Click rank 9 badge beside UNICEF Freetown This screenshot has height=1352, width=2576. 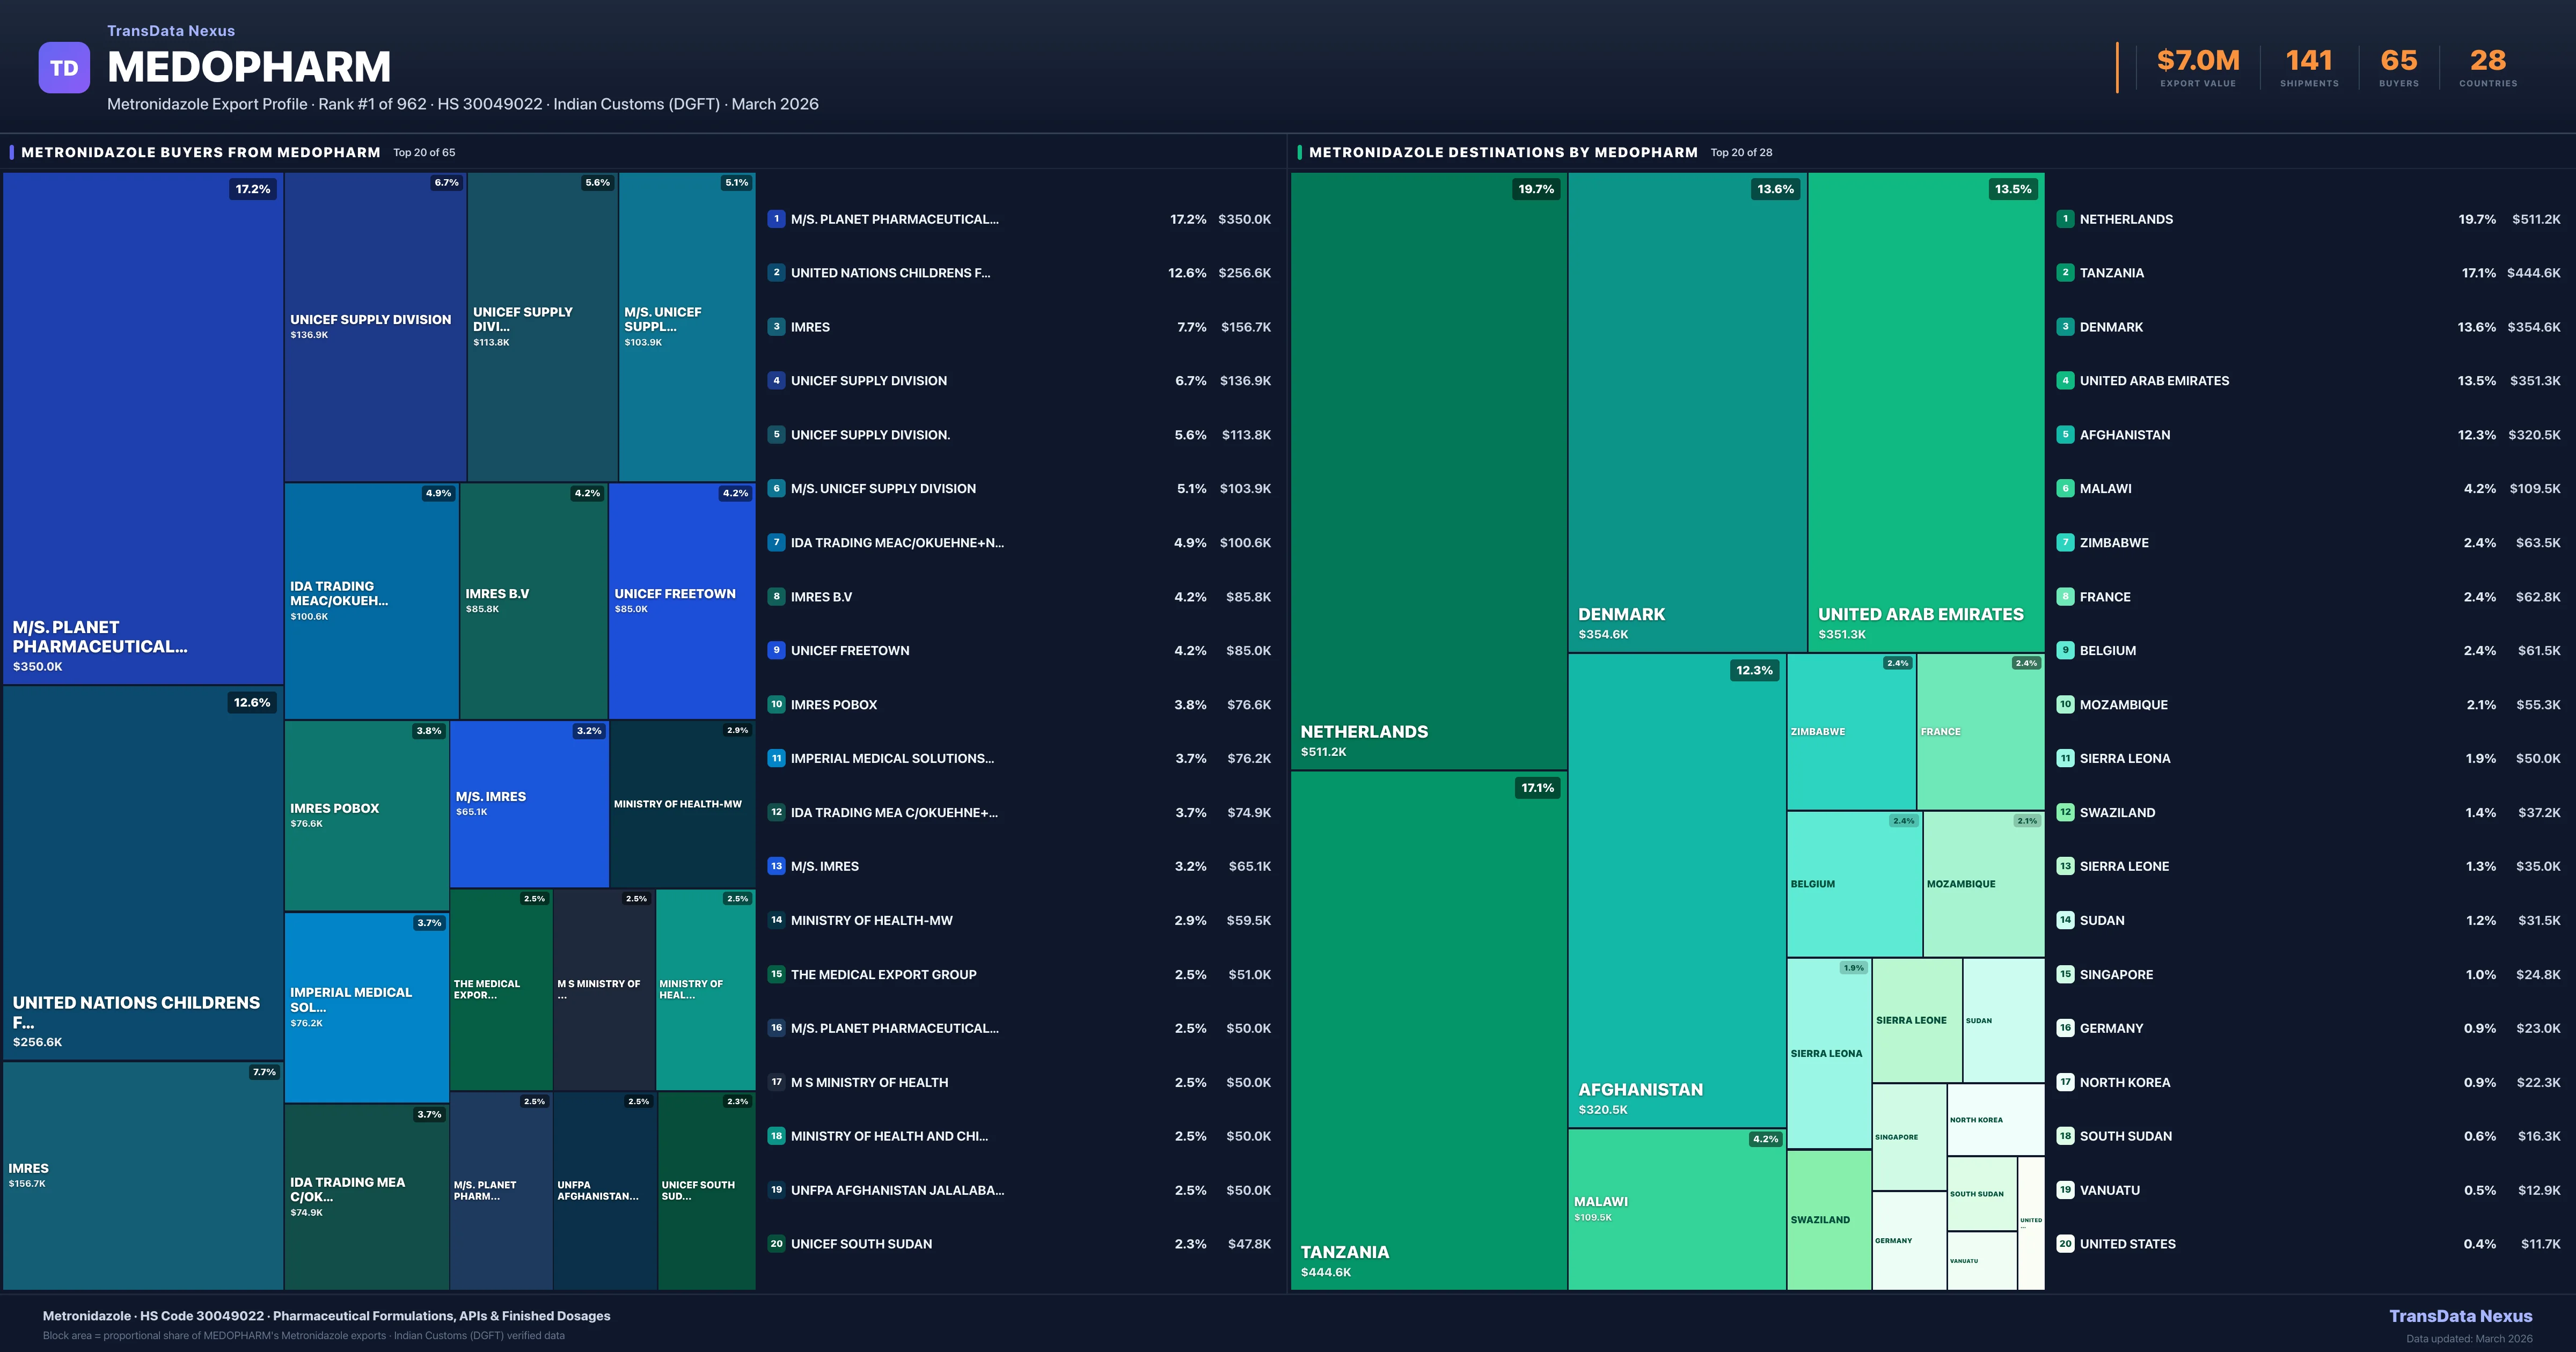(776, 650)
